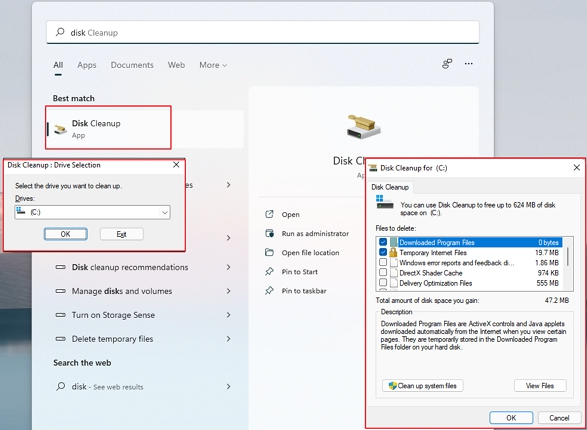The image size is (587, 430).
Task: Select the Open file location text
Action: pyautogui.click(x=310, y=253)
